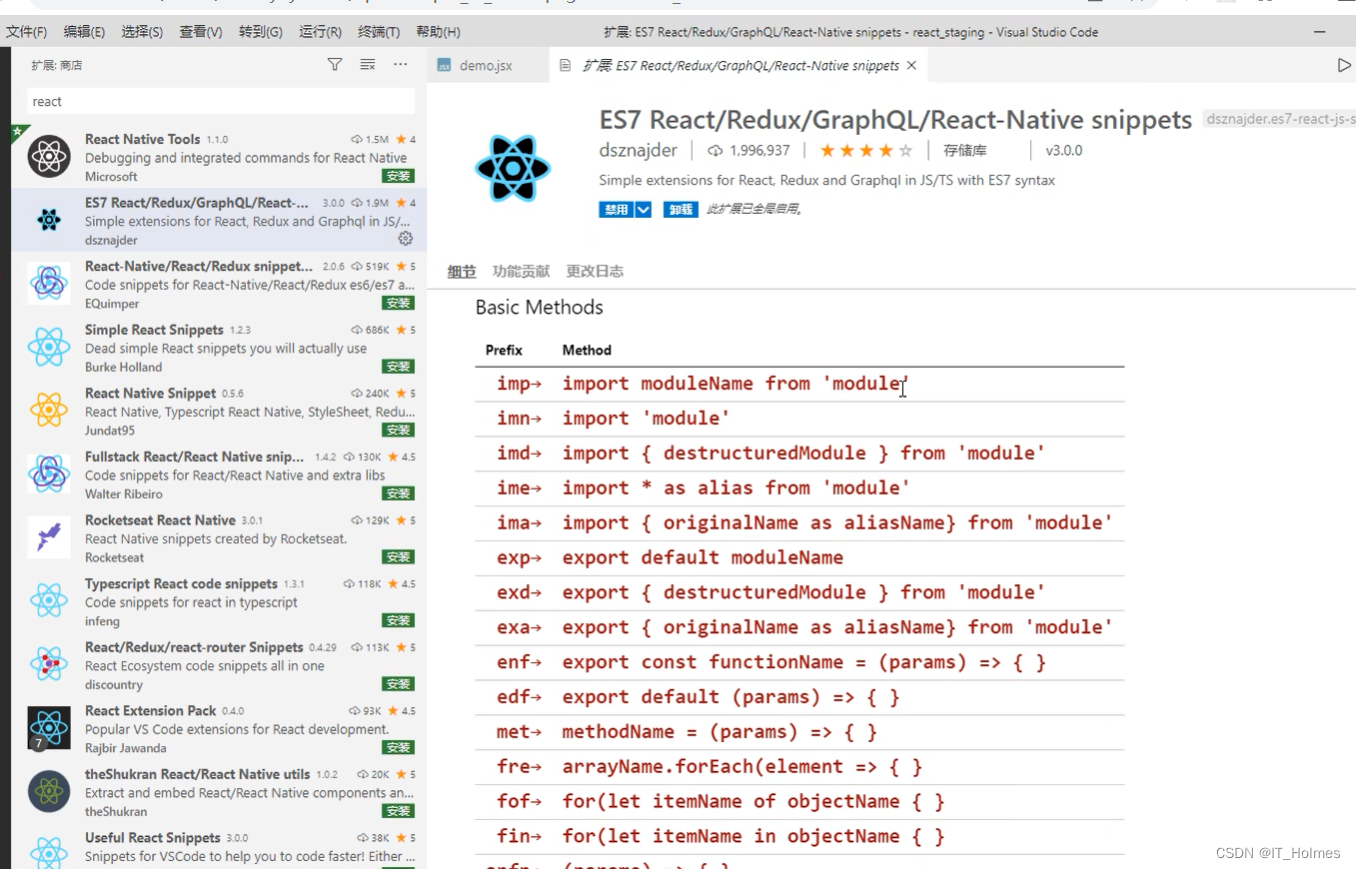Open the extensions panel more actions ellipsis

click(x=400, y=65)
